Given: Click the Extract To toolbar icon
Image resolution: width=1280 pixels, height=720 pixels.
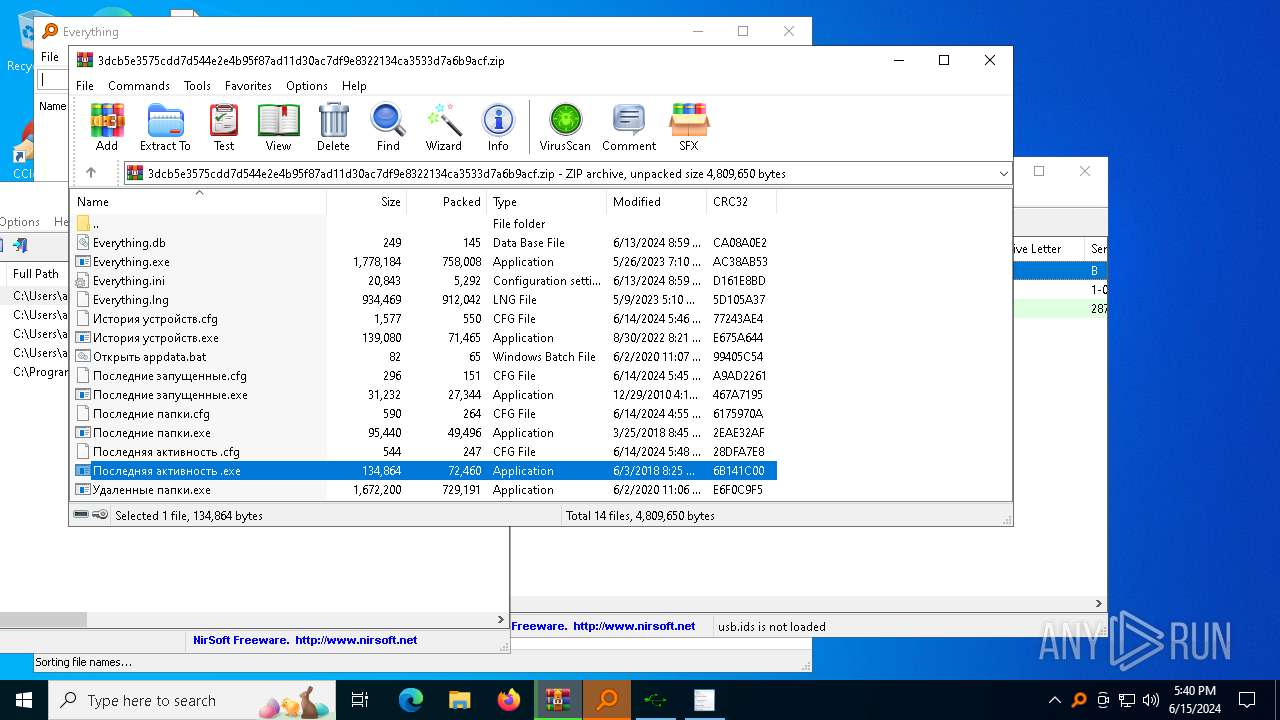Looking at the screenshot, I should click(165, 127).
